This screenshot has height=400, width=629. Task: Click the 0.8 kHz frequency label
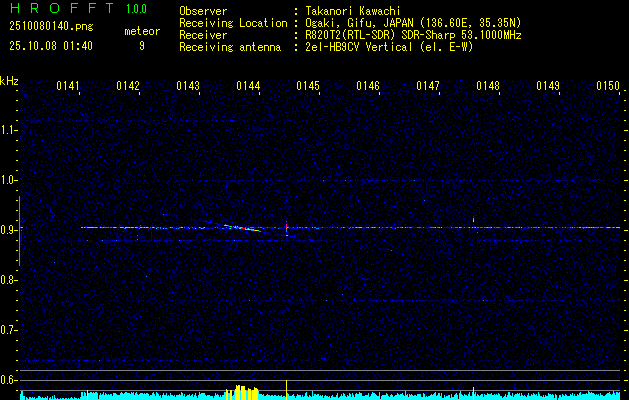tap(8, 280)
